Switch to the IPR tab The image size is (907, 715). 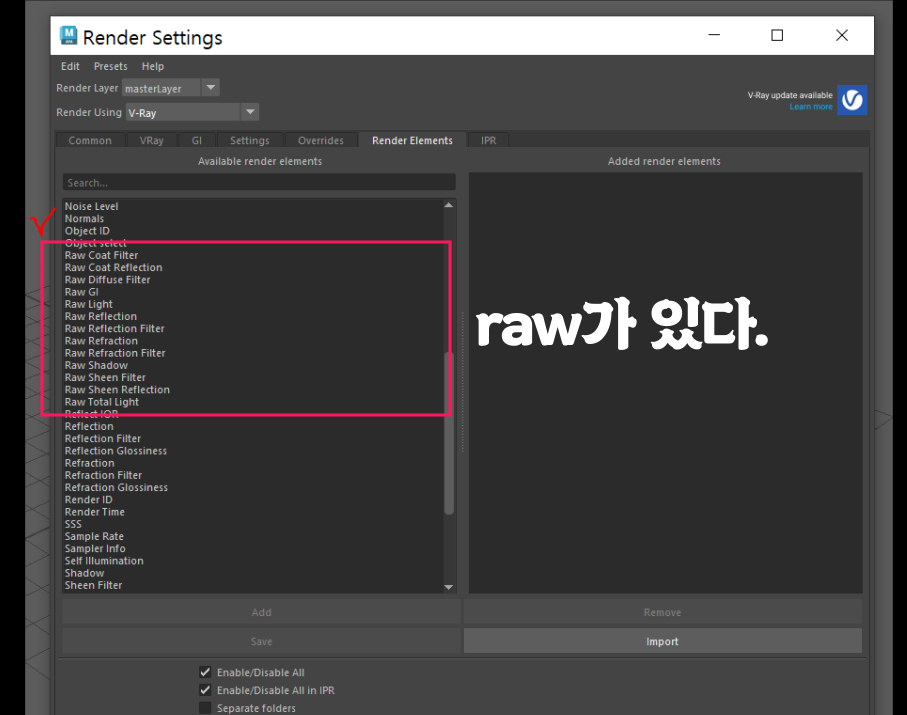click(488, 141)
